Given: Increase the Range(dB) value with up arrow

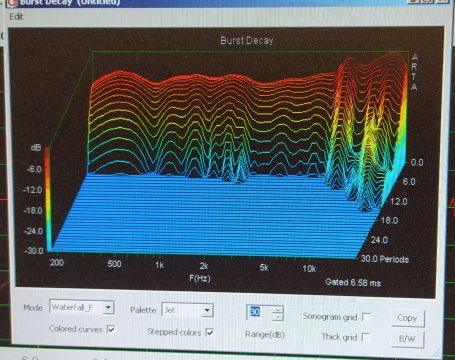Looking at the screenshot, I should click(278, 309).
